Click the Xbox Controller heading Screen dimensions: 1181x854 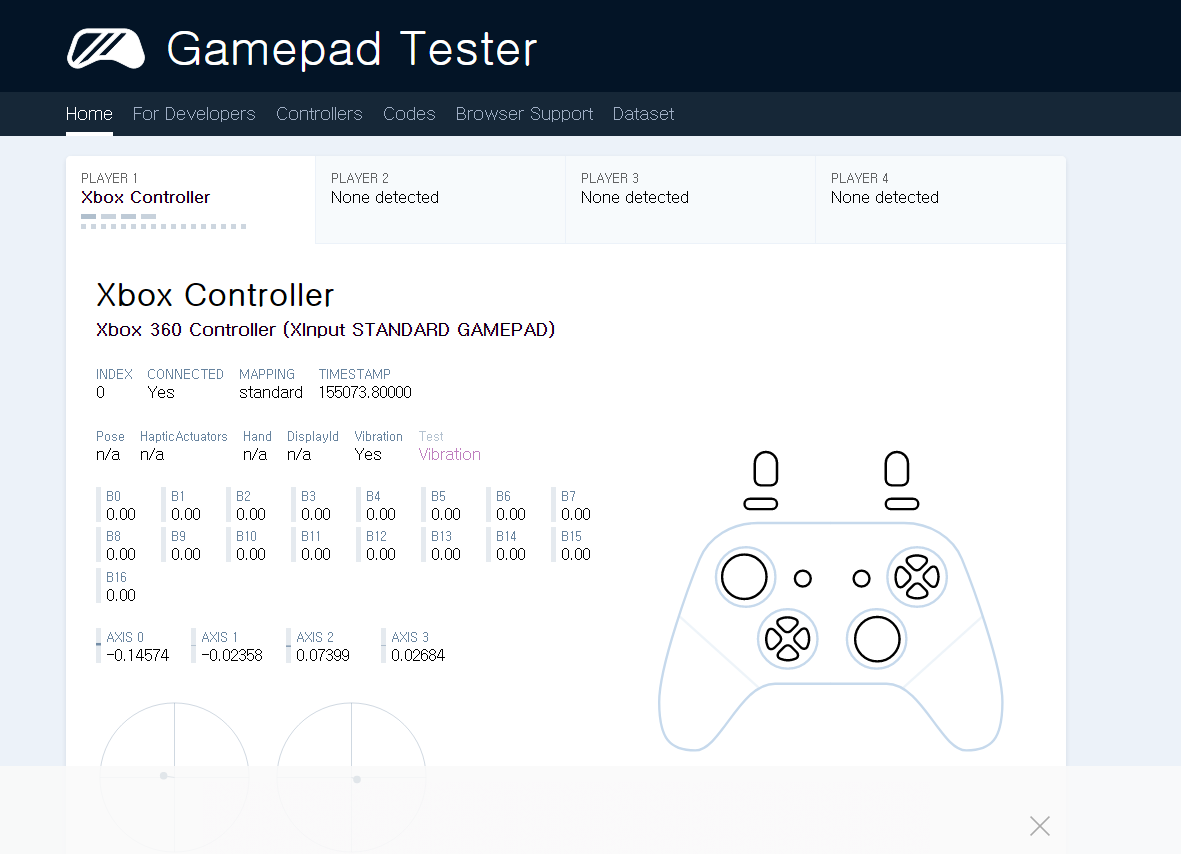[x=215, y=294]
